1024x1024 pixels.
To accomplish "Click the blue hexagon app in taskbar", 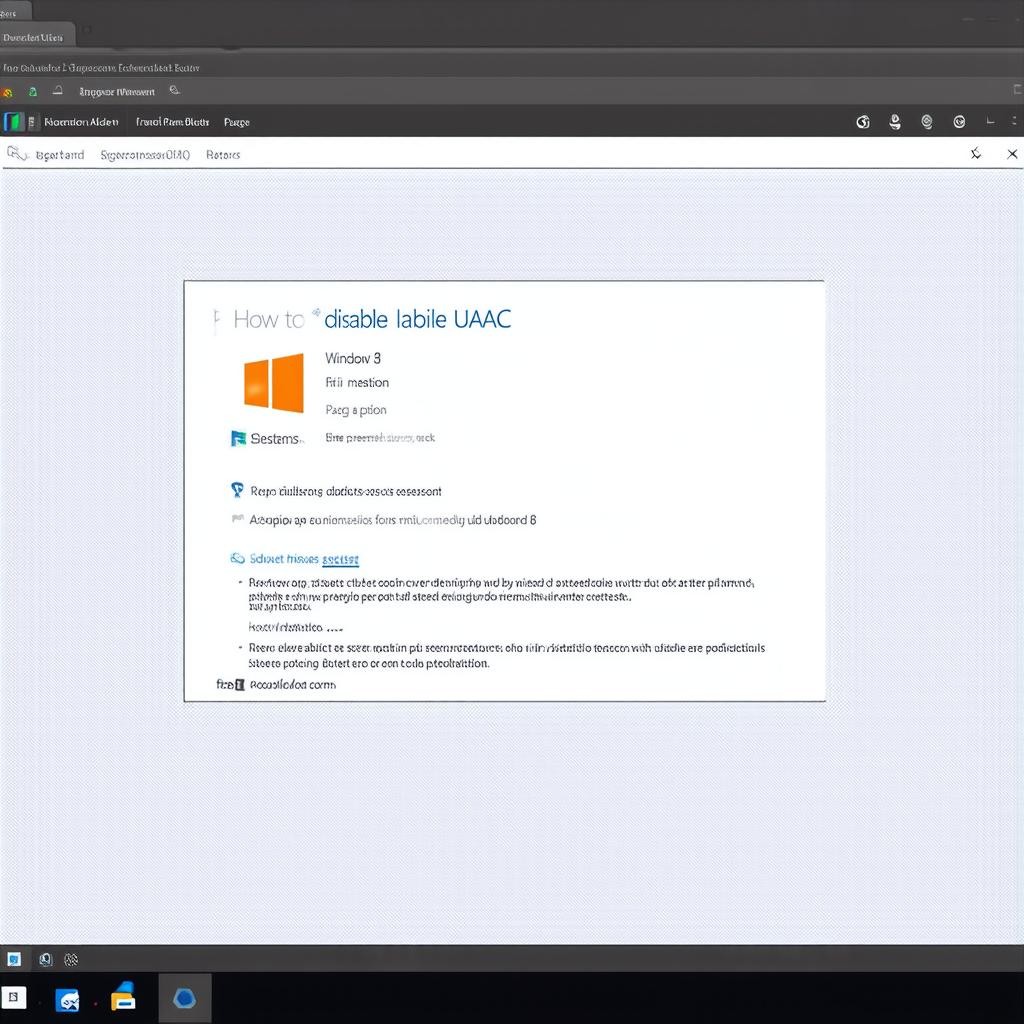I will pos(184,998).
